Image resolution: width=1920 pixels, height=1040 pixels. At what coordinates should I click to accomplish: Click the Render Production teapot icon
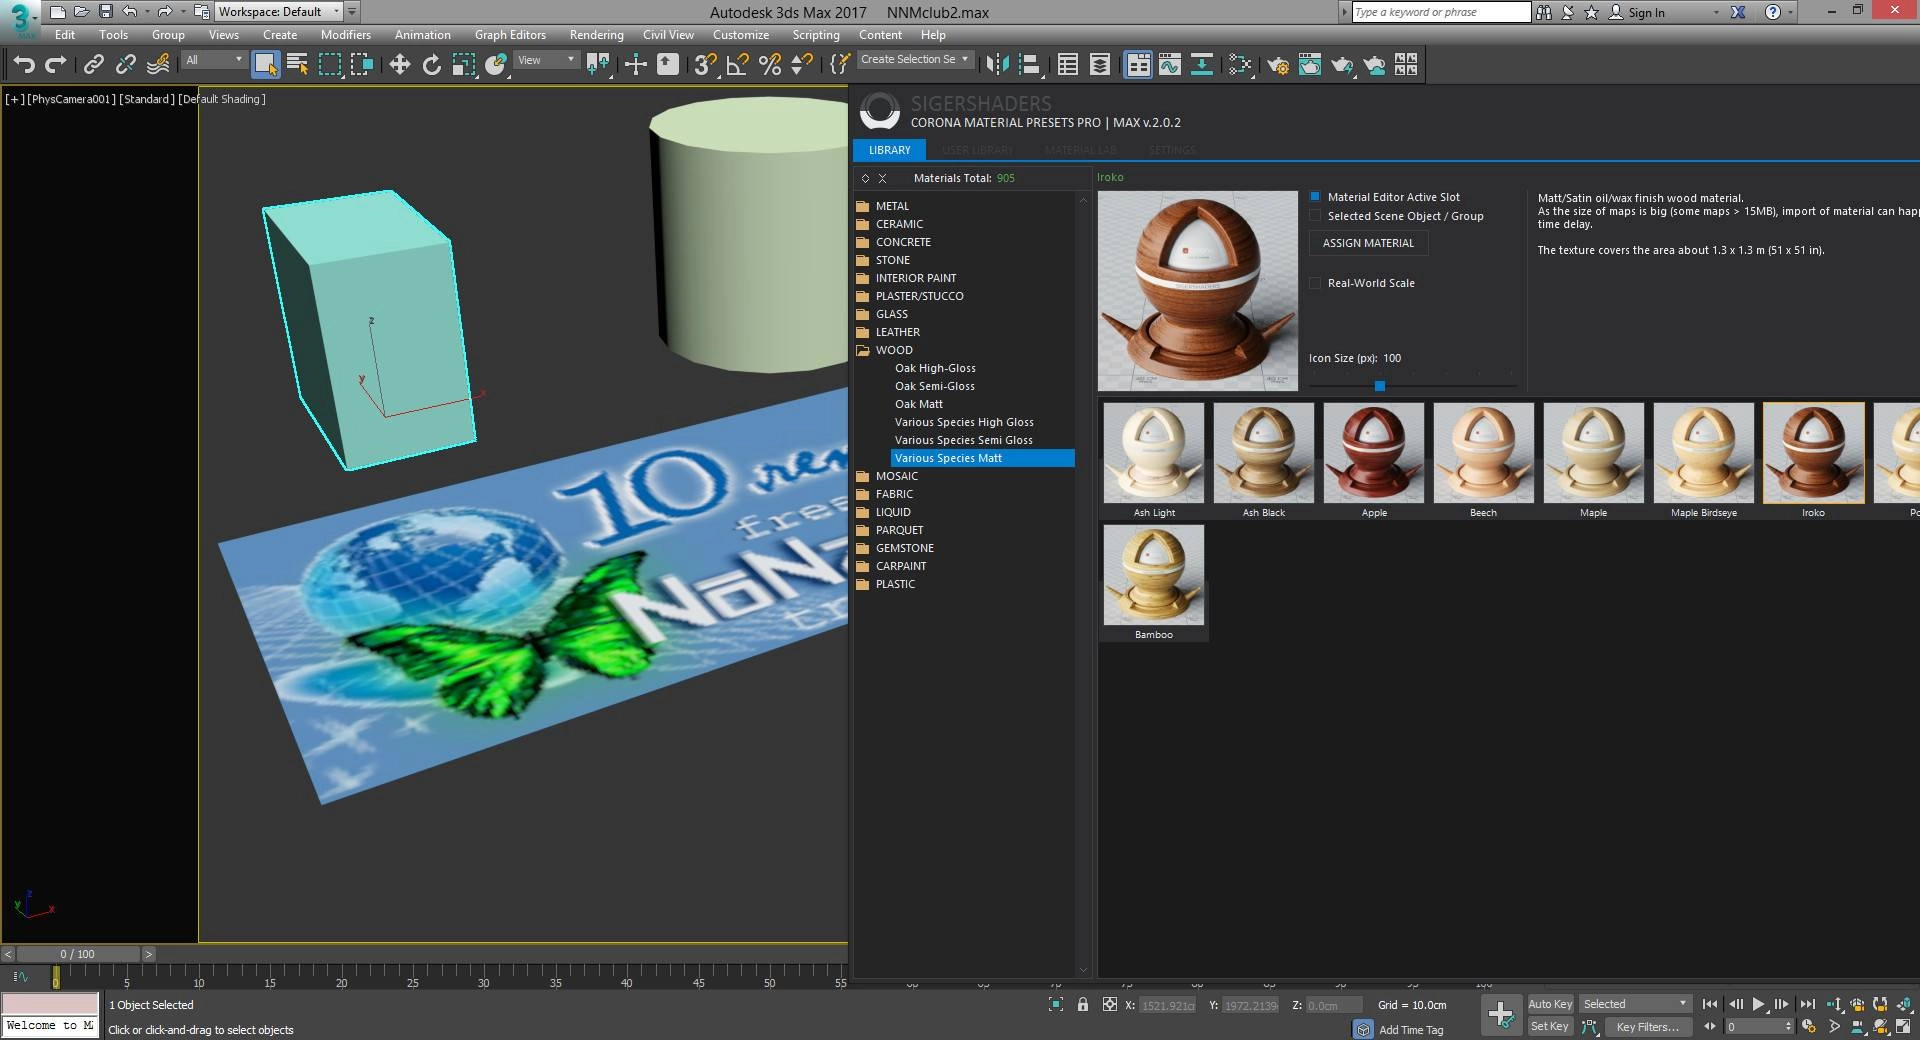(1342, 65)
